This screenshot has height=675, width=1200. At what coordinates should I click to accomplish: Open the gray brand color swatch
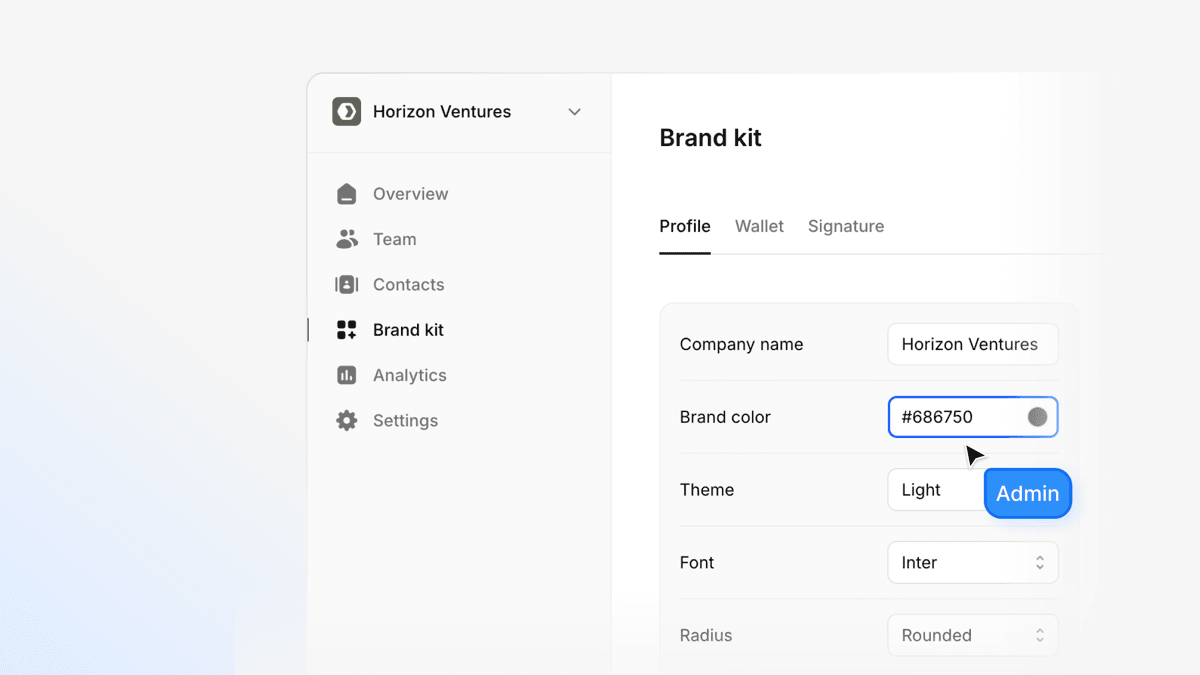point(1037,417)
